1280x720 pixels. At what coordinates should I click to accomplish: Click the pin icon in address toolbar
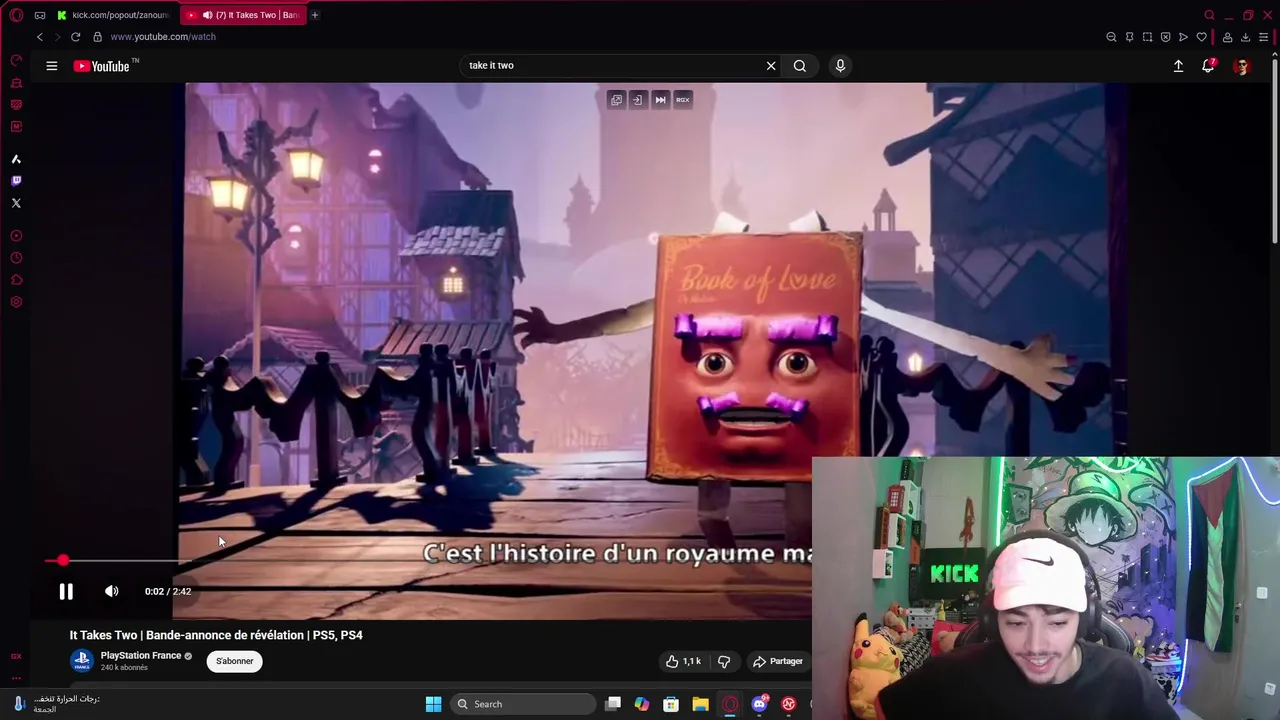(1129, 37)
